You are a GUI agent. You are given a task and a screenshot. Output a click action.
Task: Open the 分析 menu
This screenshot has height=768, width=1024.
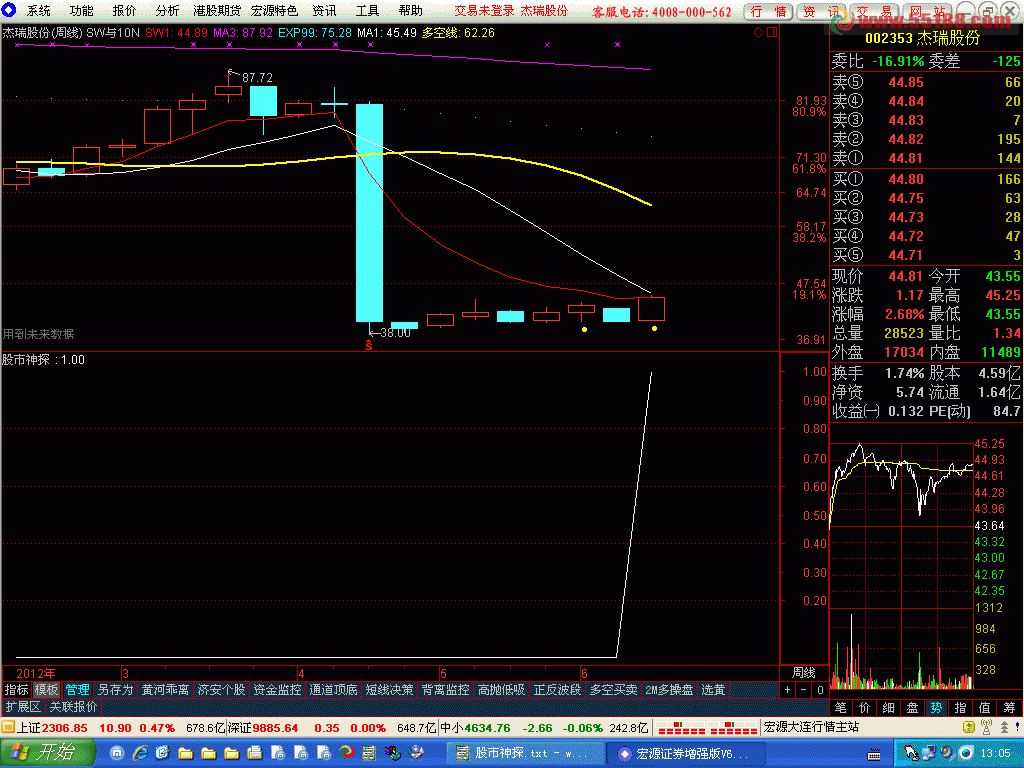[x=167, y=10]
